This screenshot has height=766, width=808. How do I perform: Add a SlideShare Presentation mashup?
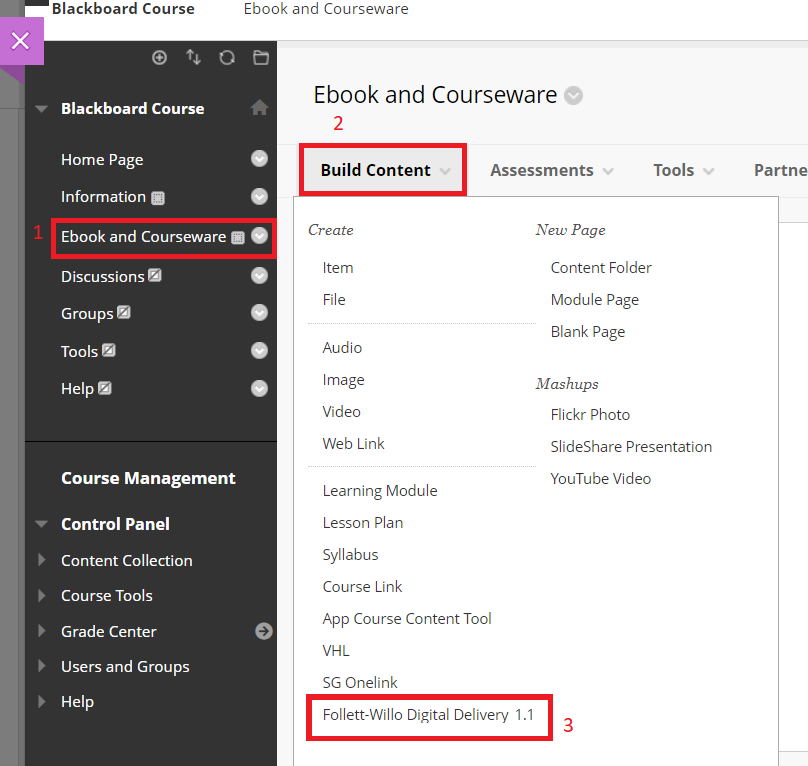coord(631,447)
